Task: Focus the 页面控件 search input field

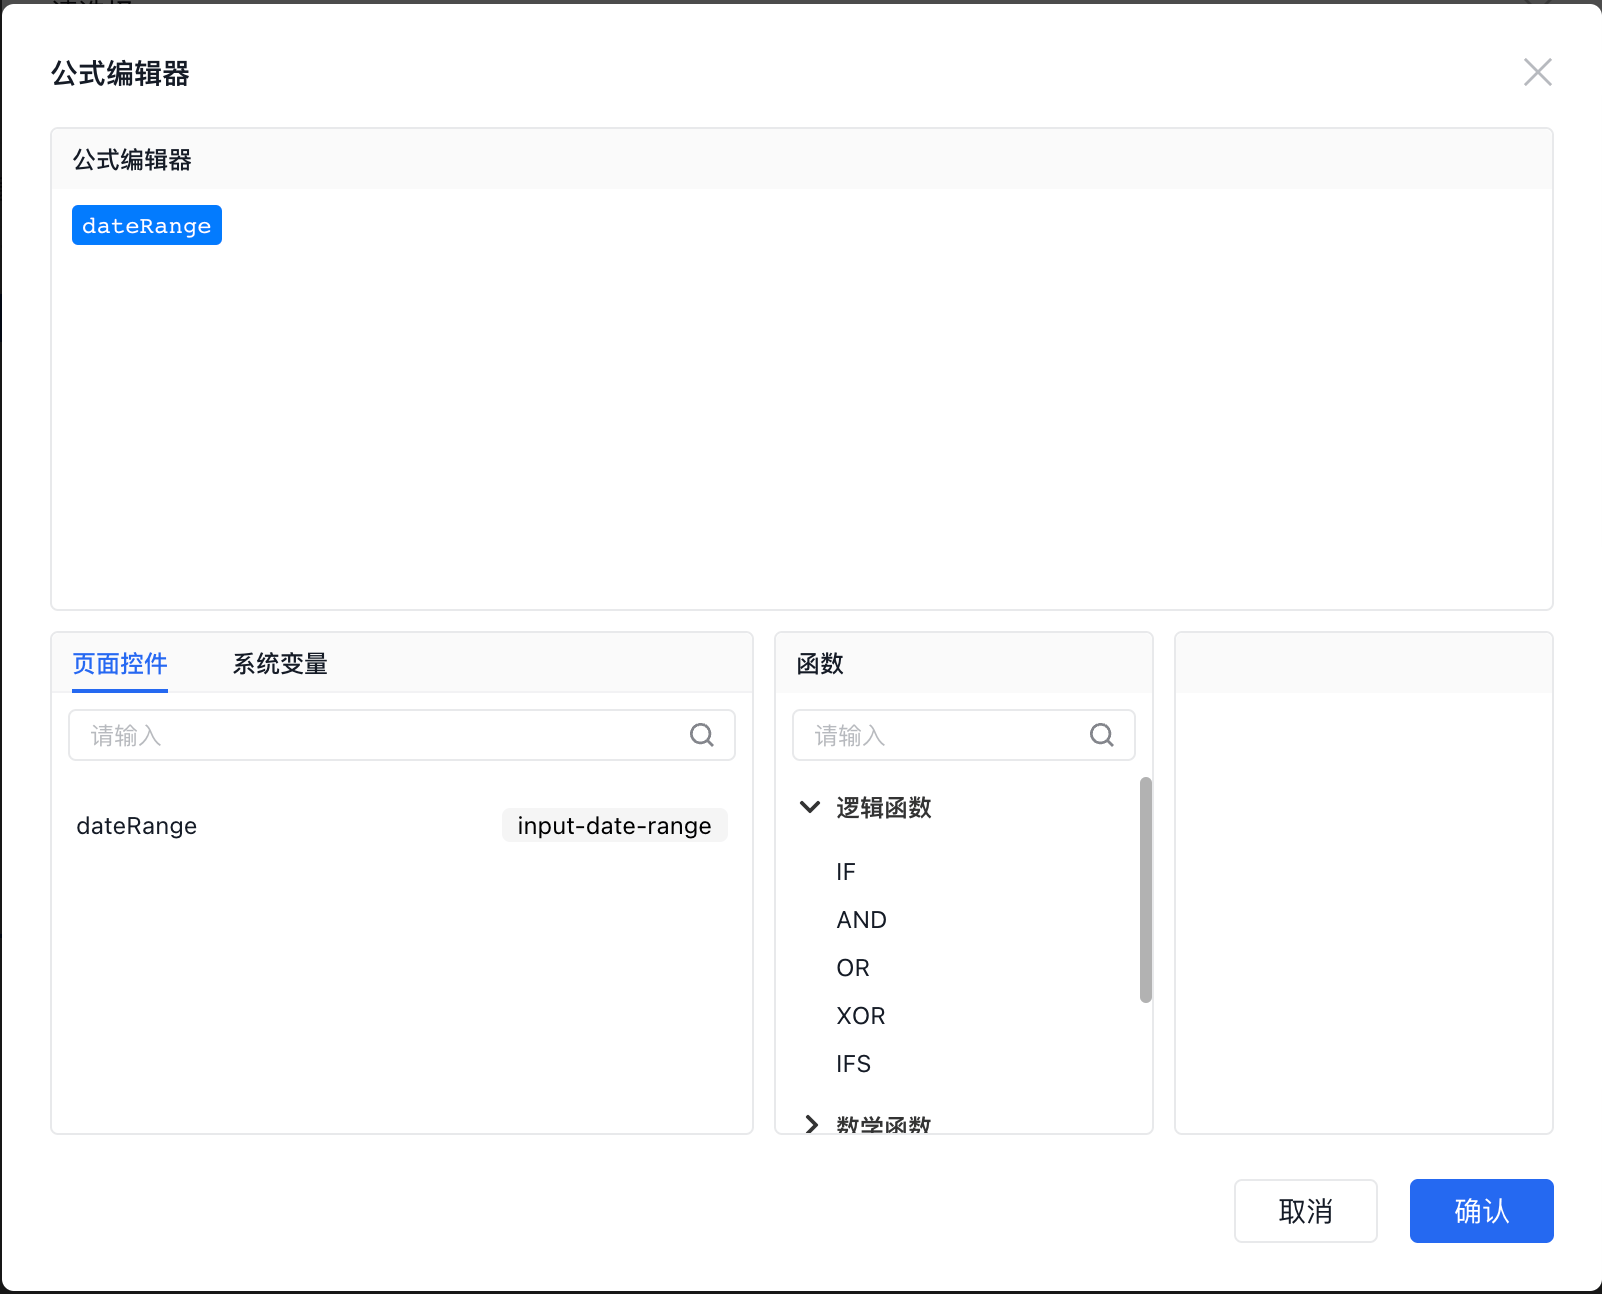Action: (402, 735)
